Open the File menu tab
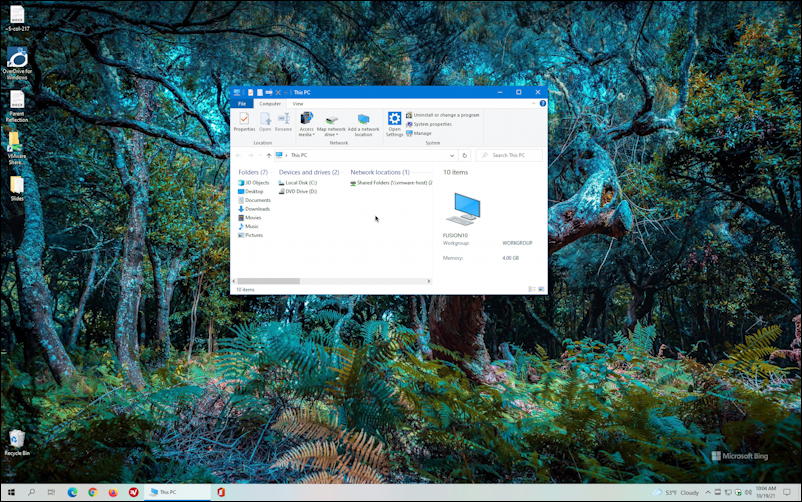The image size is (802, 502). coord(241,103)
